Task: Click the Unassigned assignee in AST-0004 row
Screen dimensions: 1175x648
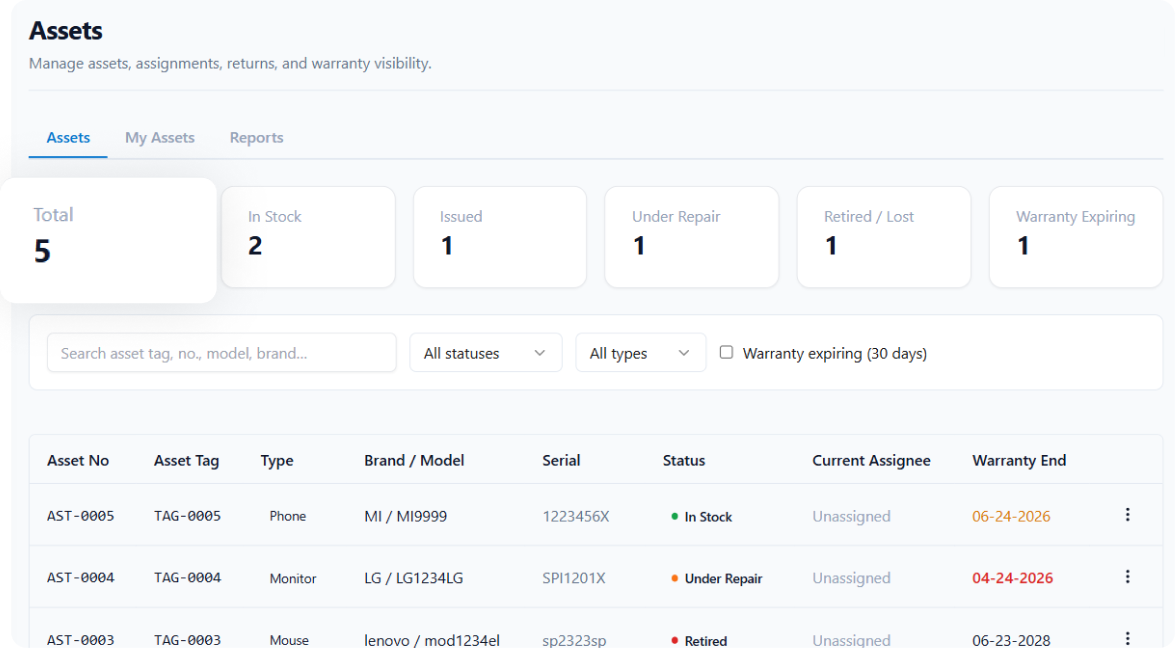Action: click(851, 578)
